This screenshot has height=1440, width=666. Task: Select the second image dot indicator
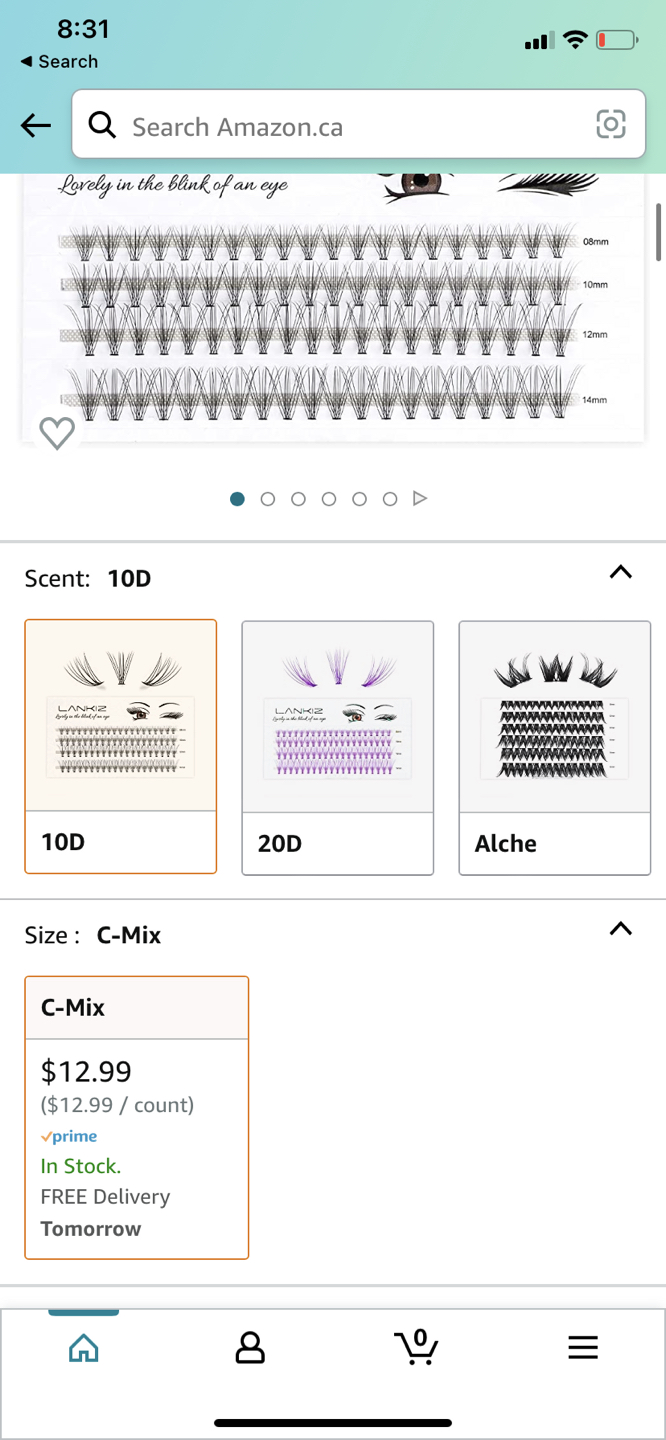(267, 499)
